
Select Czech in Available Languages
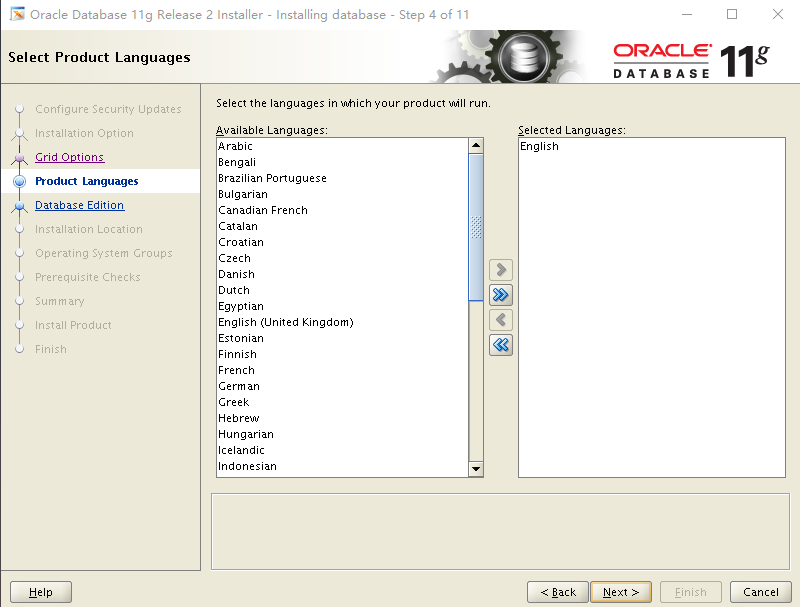342,258
